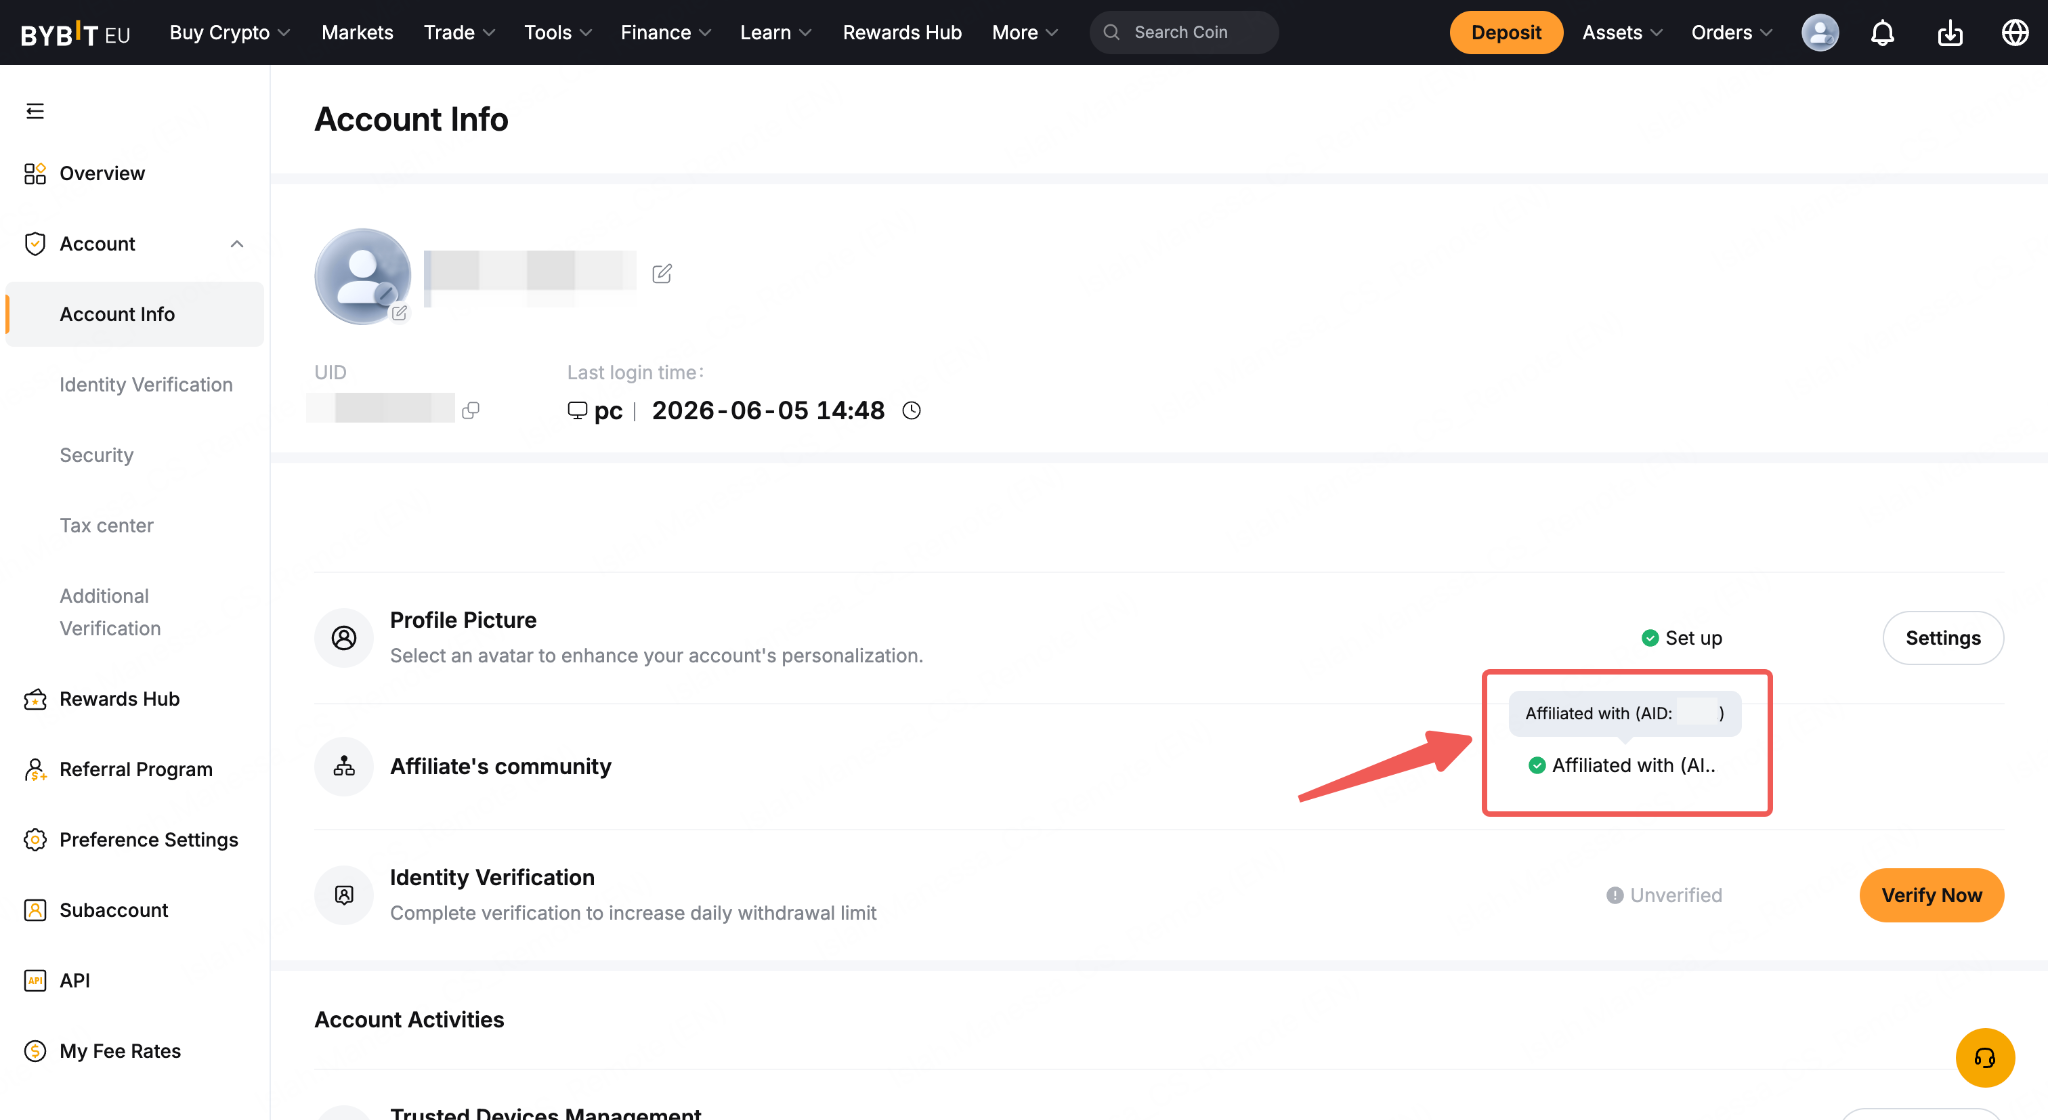Click the login history clock icon
The height and width of the screenshot is (1120, 2048).
pyautogui.click(x=911, y=410)
